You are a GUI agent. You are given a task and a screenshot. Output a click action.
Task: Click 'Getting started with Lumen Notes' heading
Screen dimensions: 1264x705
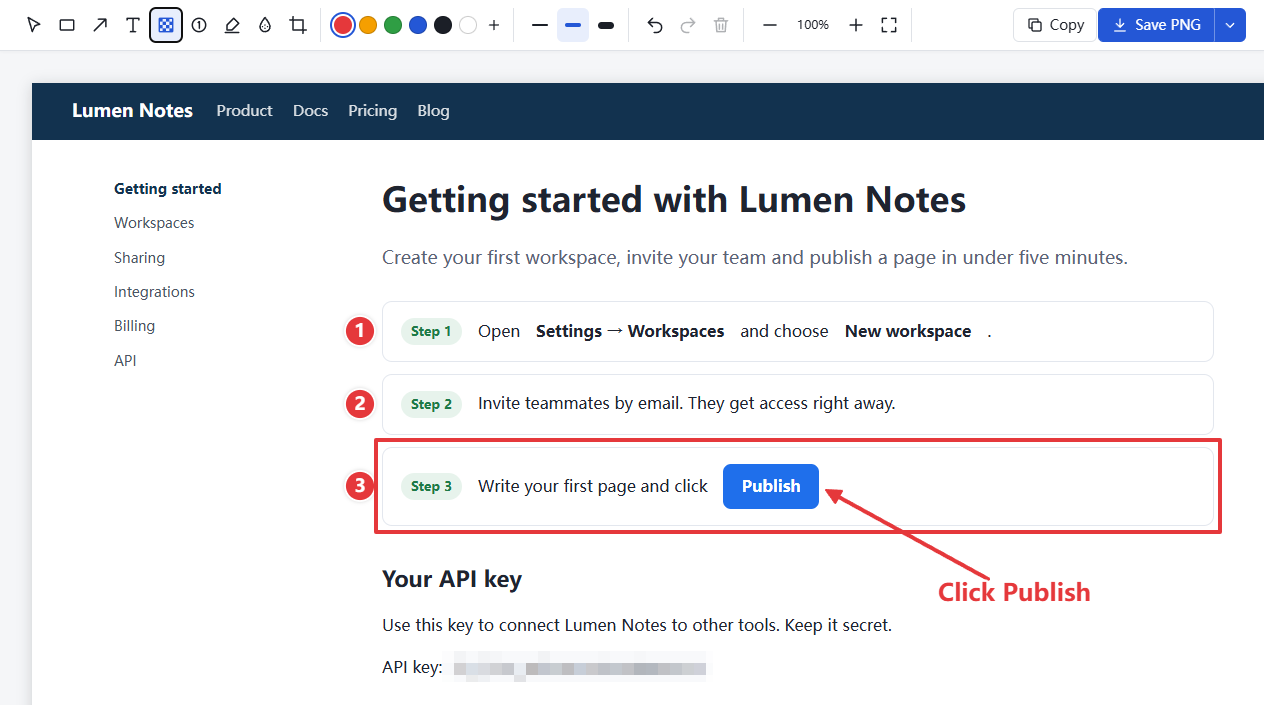[x=674, y=200]
